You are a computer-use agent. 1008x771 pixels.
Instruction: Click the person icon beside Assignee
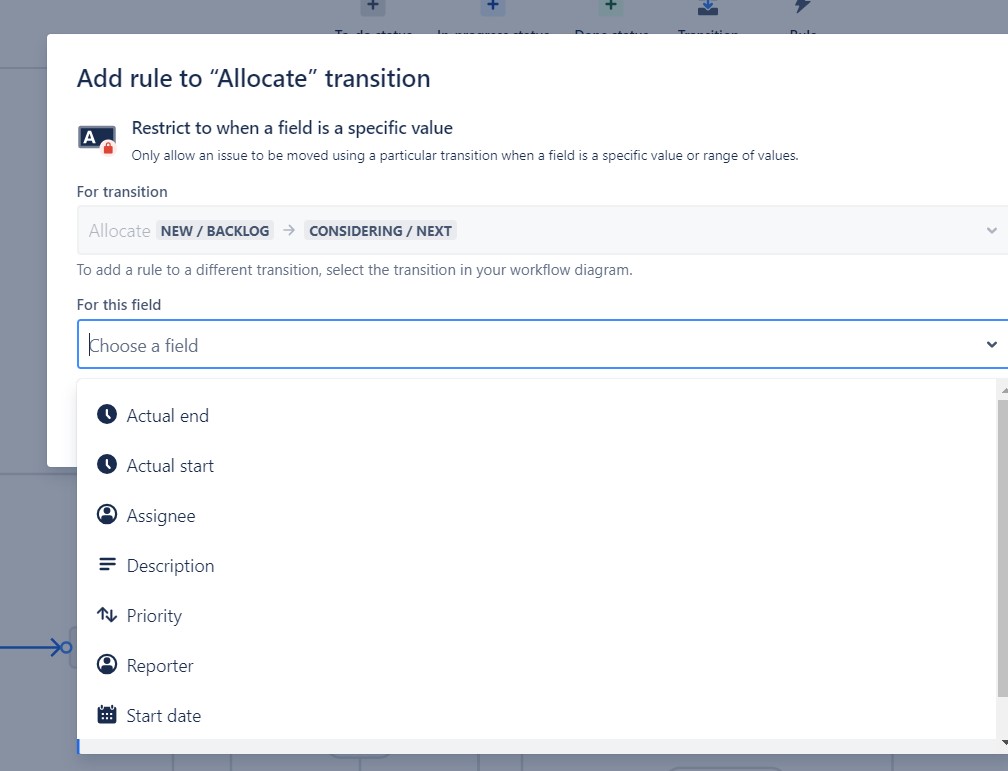(107, 514)
